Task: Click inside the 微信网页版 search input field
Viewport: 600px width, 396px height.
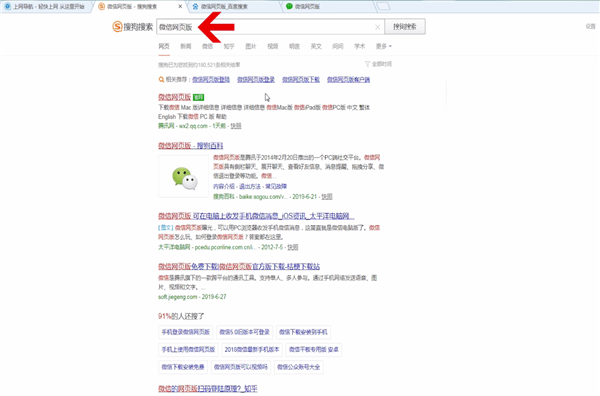Action: pos(270,27)
